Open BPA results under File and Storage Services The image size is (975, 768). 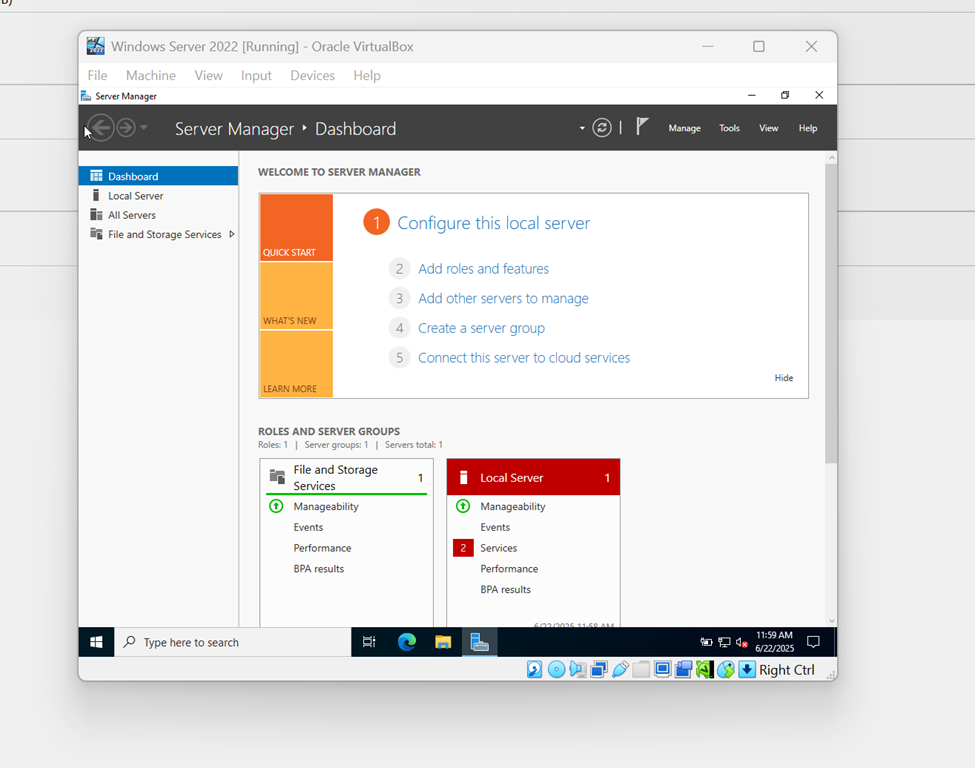318,568
